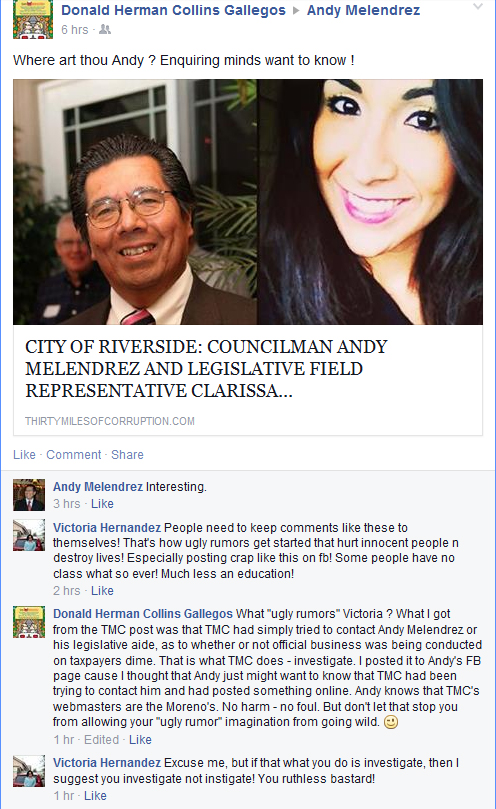Share the post
The width and height of the screenshot is (496, 809).
click(127, 455)
